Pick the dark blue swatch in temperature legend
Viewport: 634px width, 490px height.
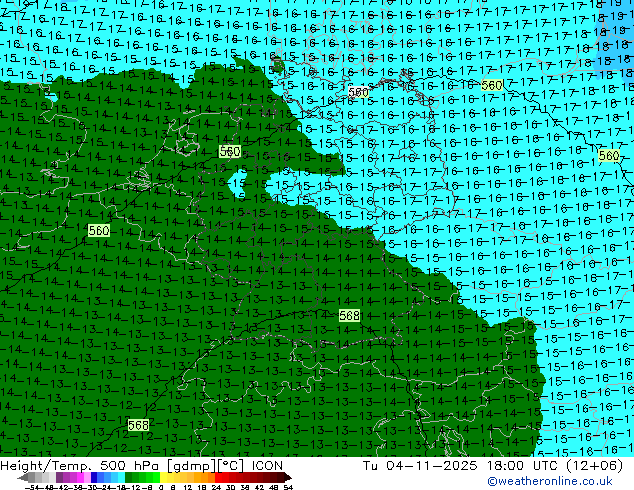coord(94,477)
